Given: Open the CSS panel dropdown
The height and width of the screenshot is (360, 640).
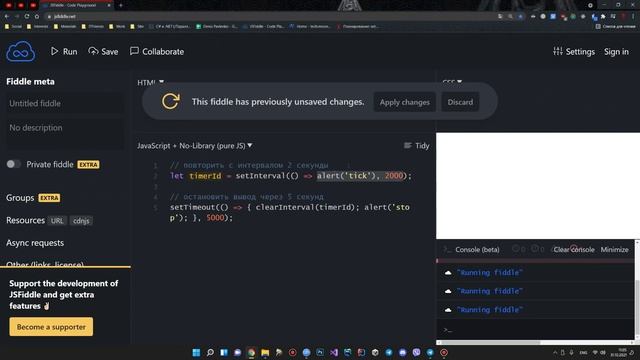Looking at the screenshot, I should pos(452,82).
